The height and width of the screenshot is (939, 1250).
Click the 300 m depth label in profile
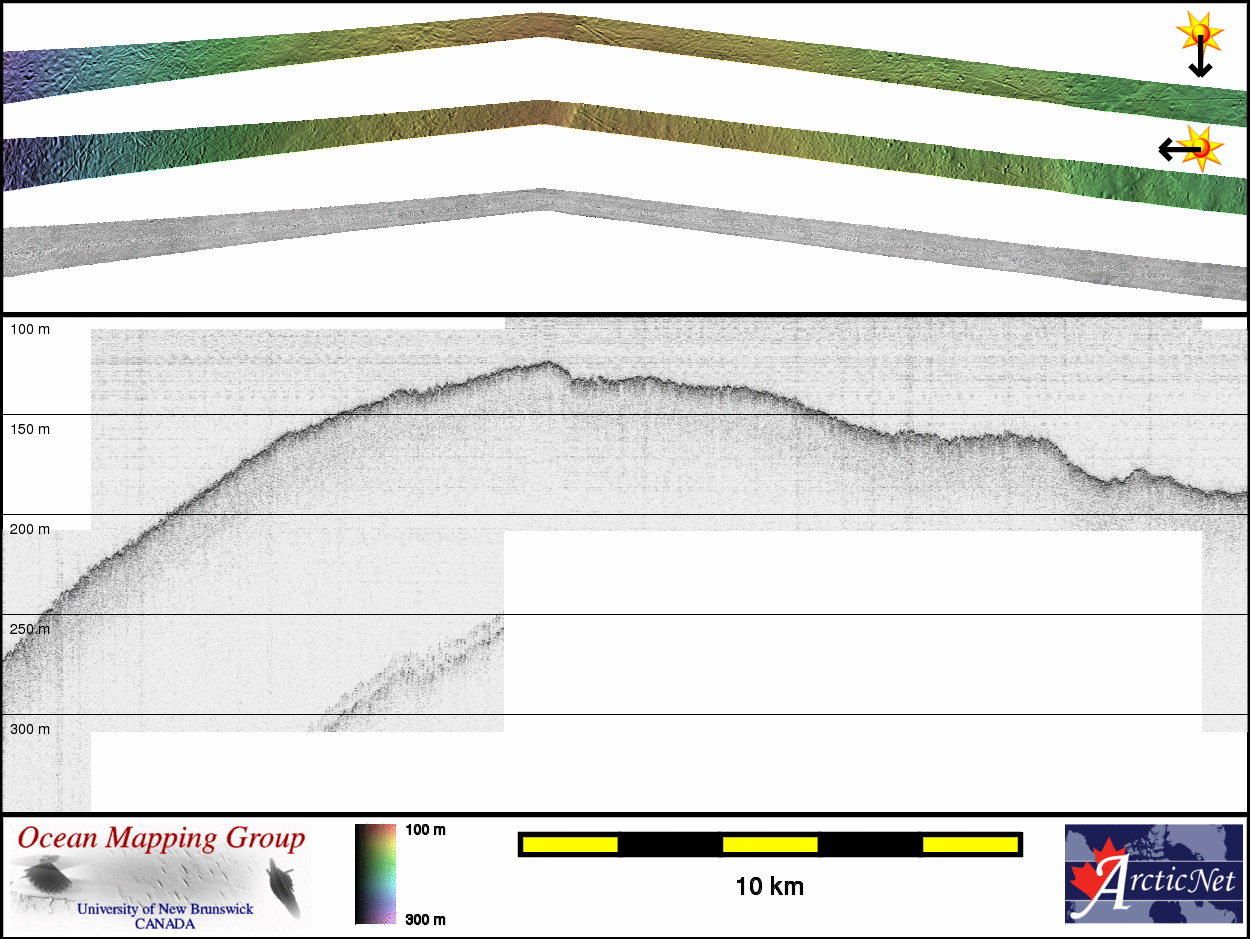pos(30,729)
